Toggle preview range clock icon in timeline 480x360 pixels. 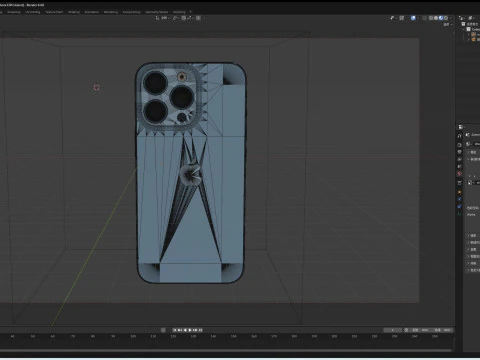tap(406, 330)
